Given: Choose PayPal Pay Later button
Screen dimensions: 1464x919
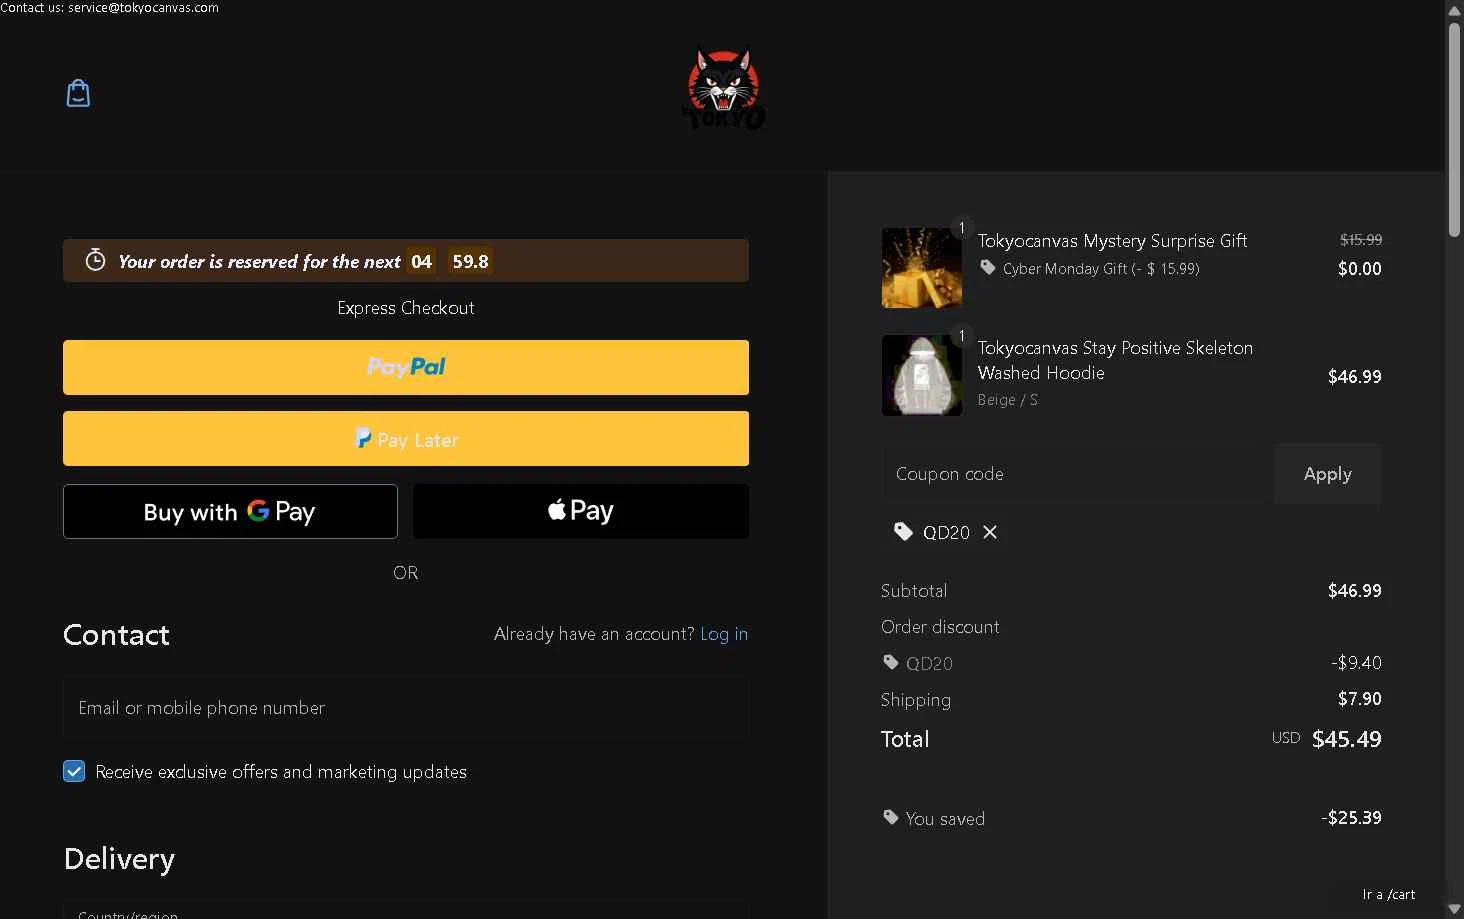Looking at the screenshot, I should click(406, 438).
